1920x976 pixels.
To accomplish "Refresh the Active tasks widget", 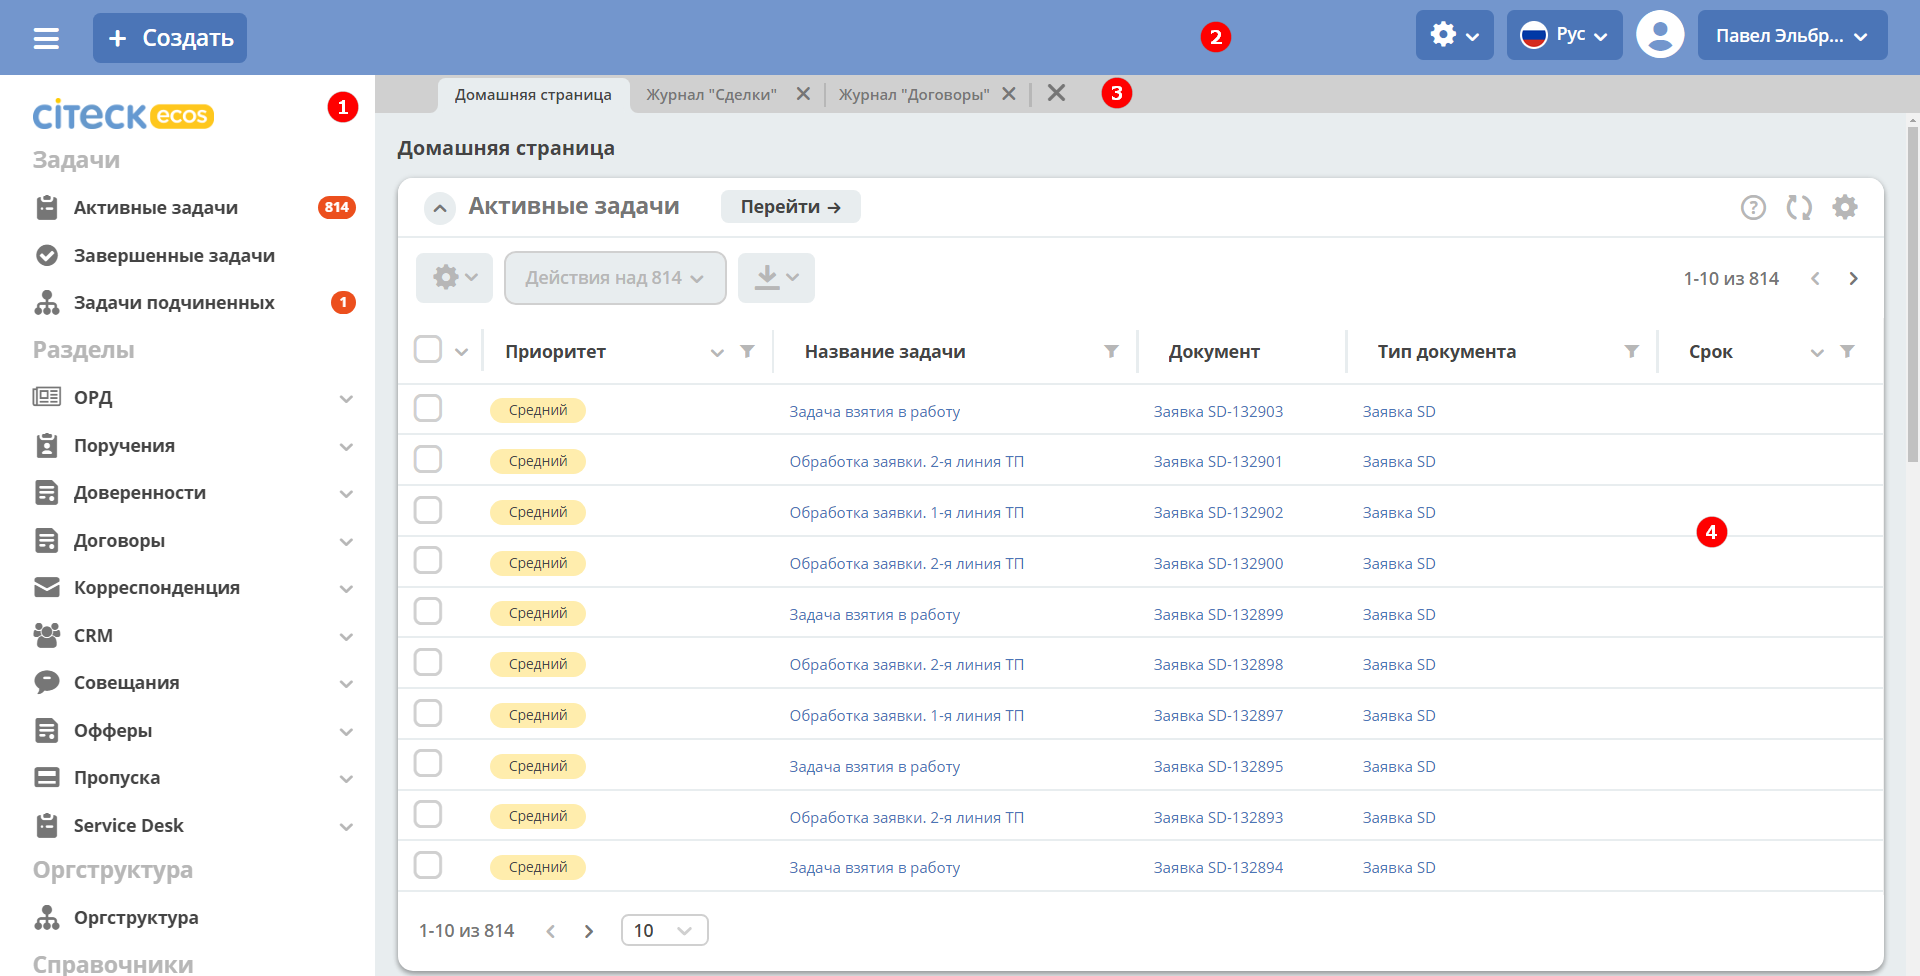I will [x=1799, y=207].
